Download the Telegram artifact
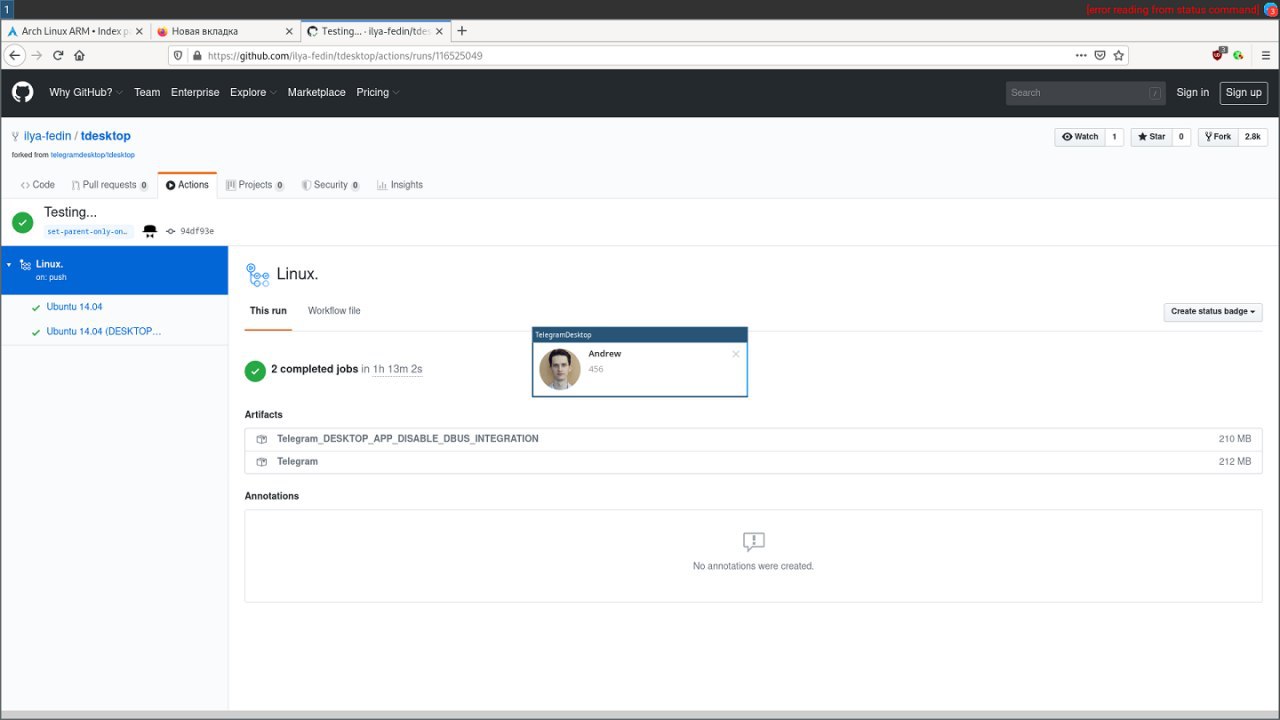Viewport: 1280px width, 720px height. (x=297, y=462)
